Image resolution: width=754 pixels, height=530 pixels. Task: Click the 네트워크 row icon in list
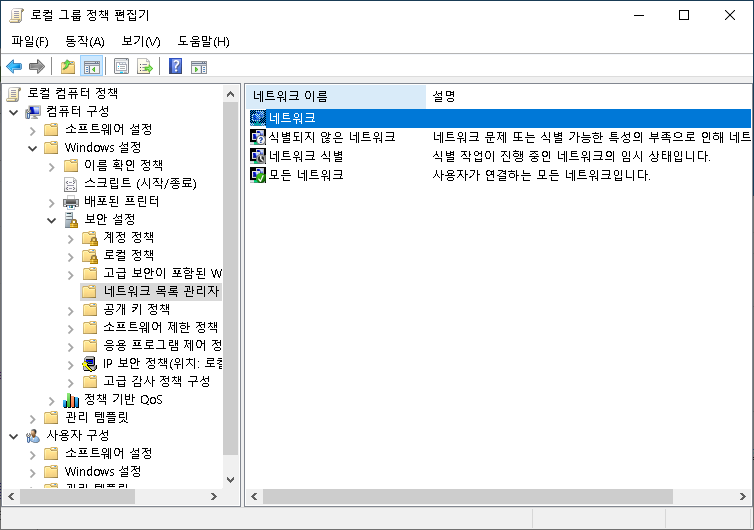(258, 118)
